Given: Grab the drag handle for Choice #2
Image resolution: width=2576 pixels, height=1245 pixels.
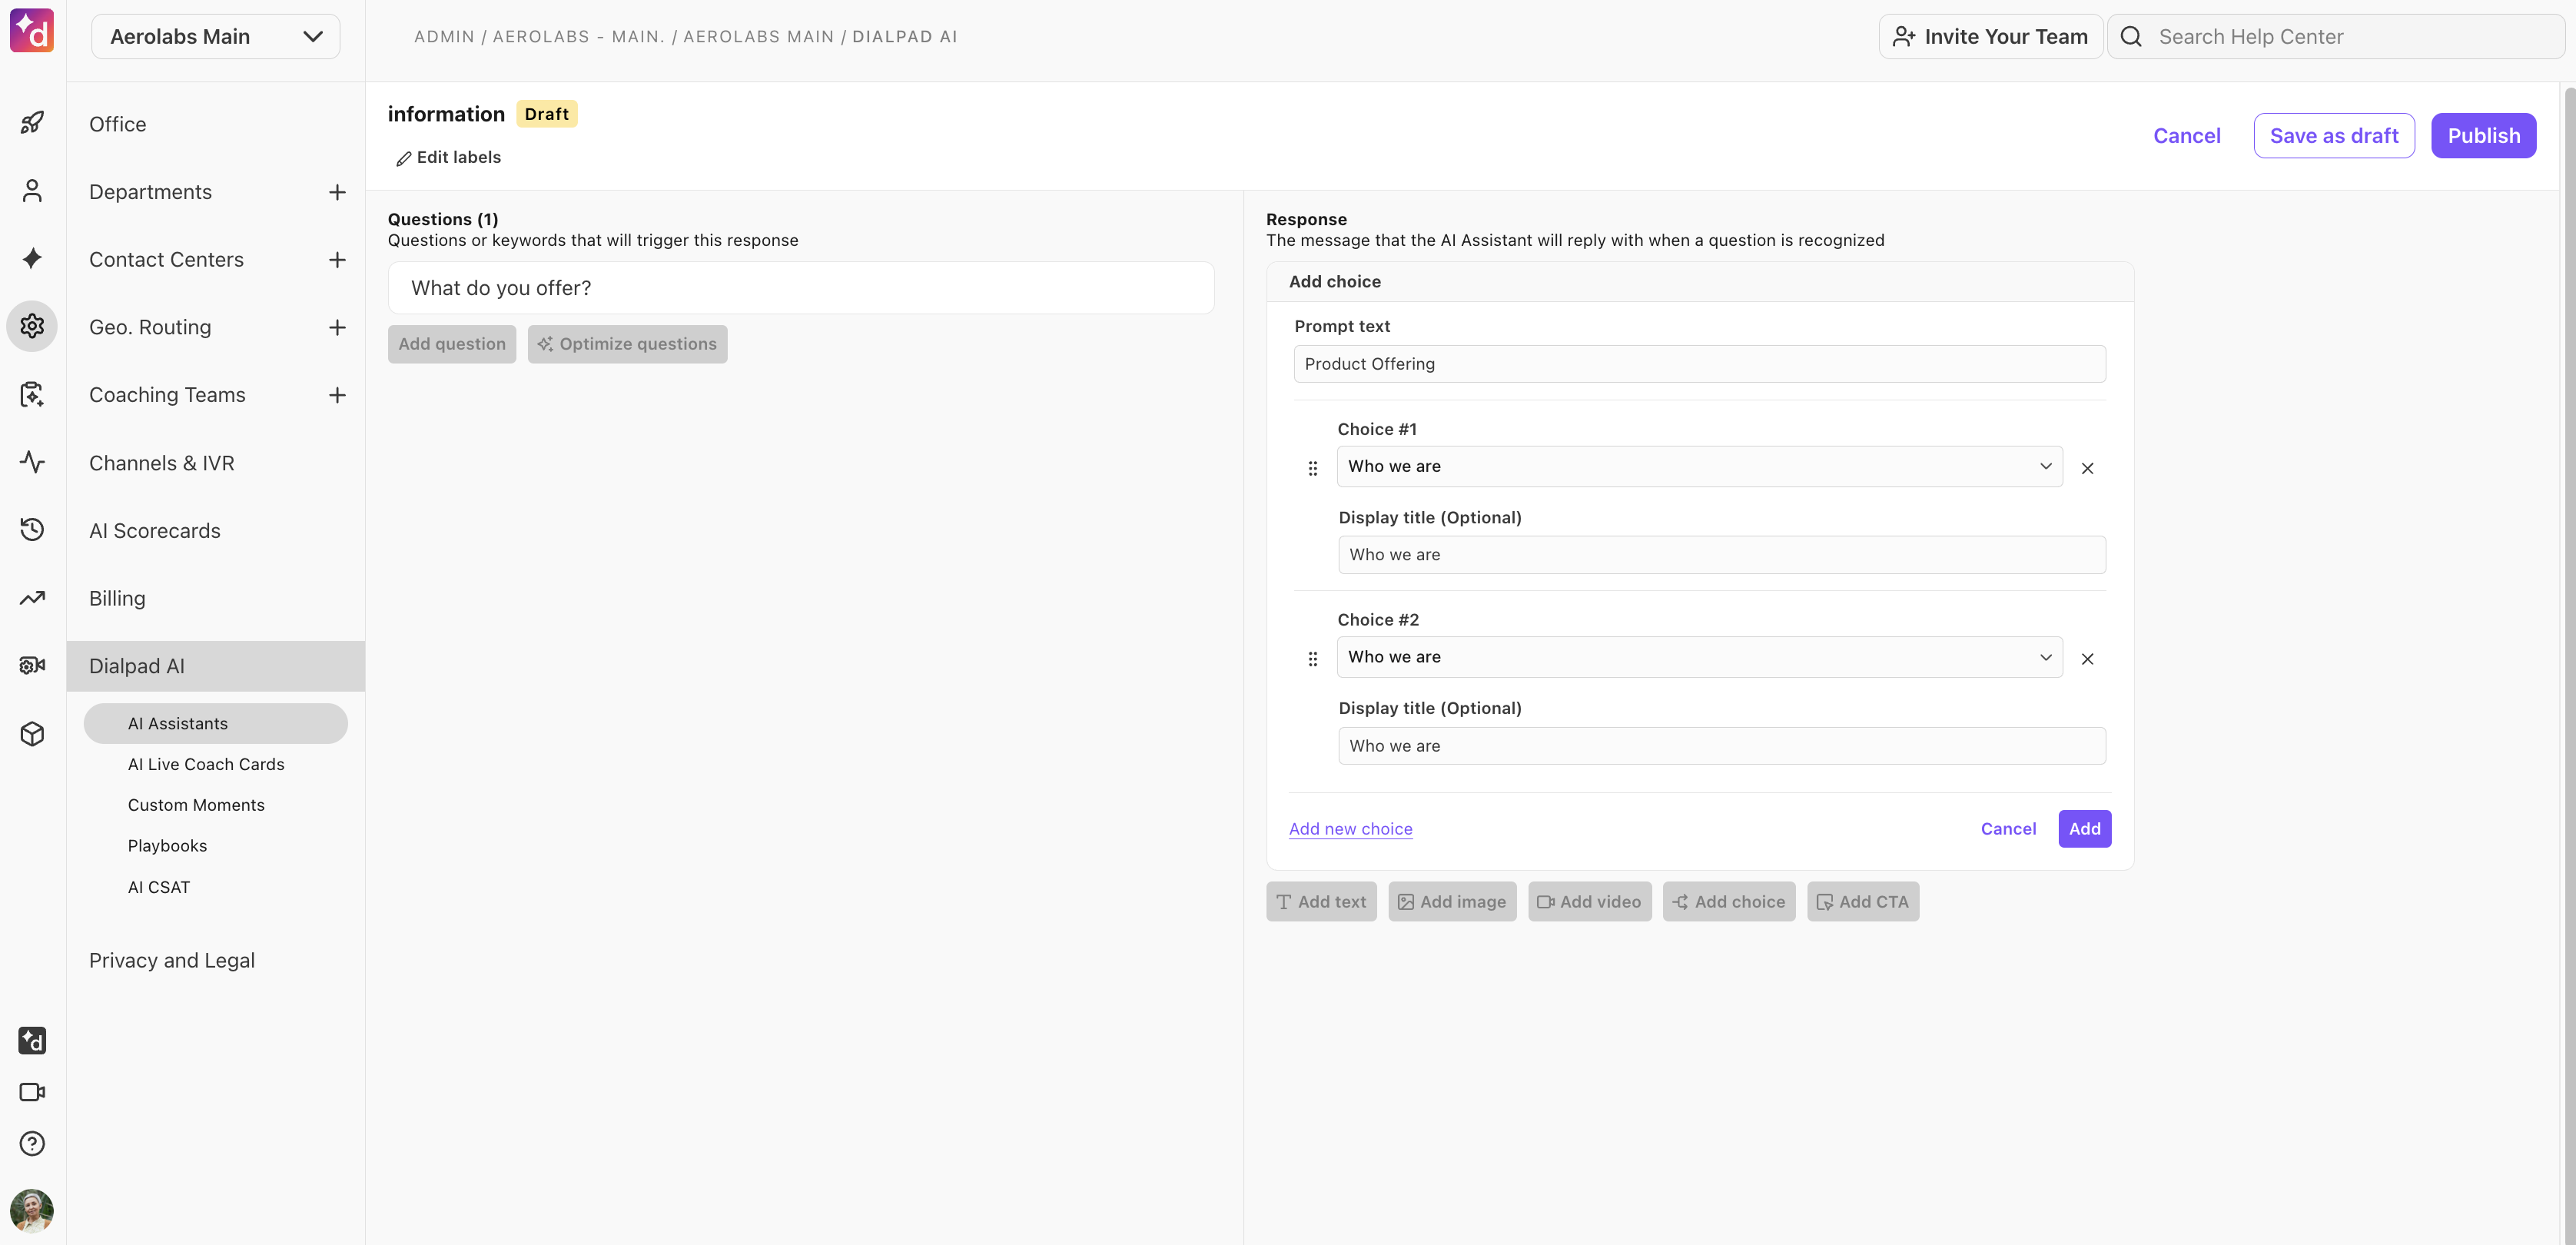Looking at the screenshot, I should (x=1313, y=659).
